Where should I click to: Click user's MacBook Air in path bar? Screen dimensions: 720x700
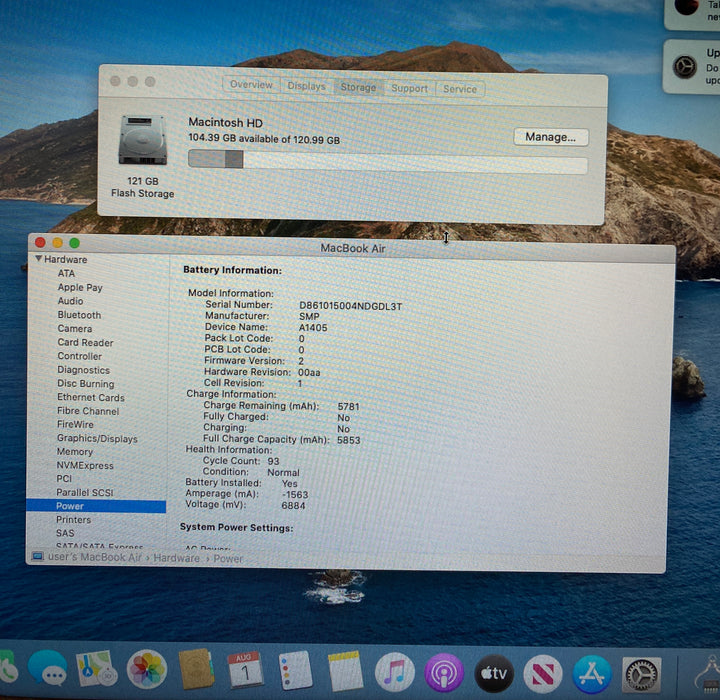tap(95, 557)
